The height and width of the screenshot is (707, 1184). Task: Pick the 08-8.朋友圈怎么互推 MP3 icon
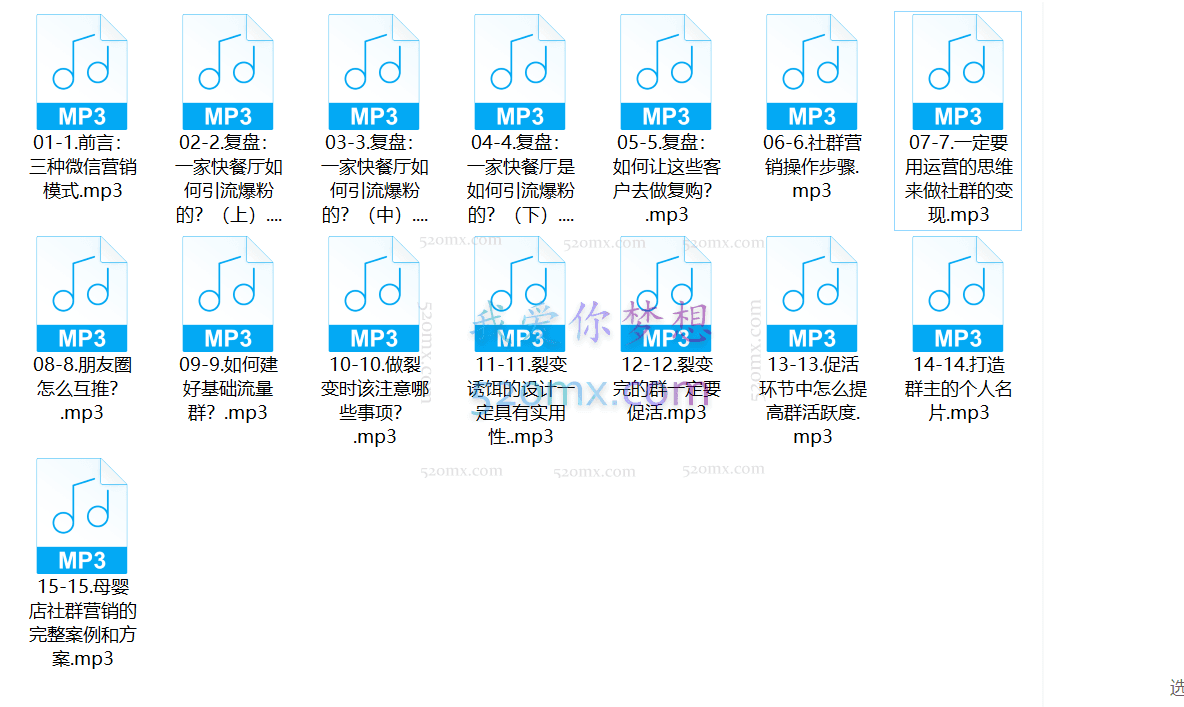coord(82,294)
